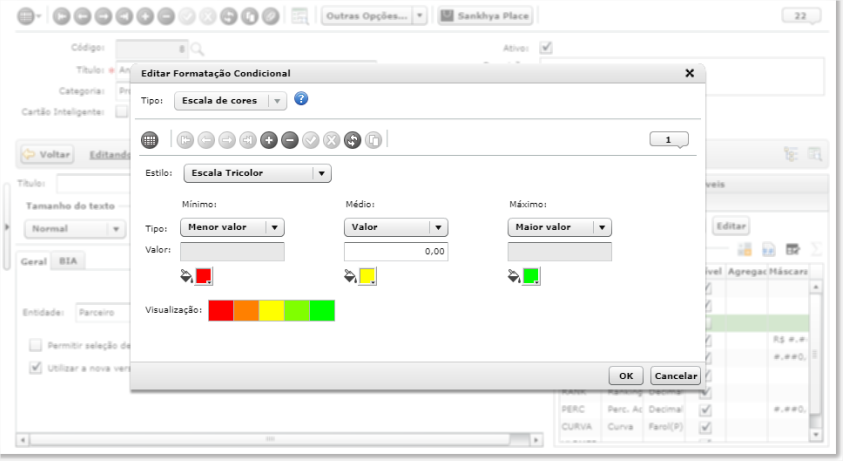Click the table's vertical scrollbar down arrow
Screen dimensions: 843x461
tap(816, 434)
